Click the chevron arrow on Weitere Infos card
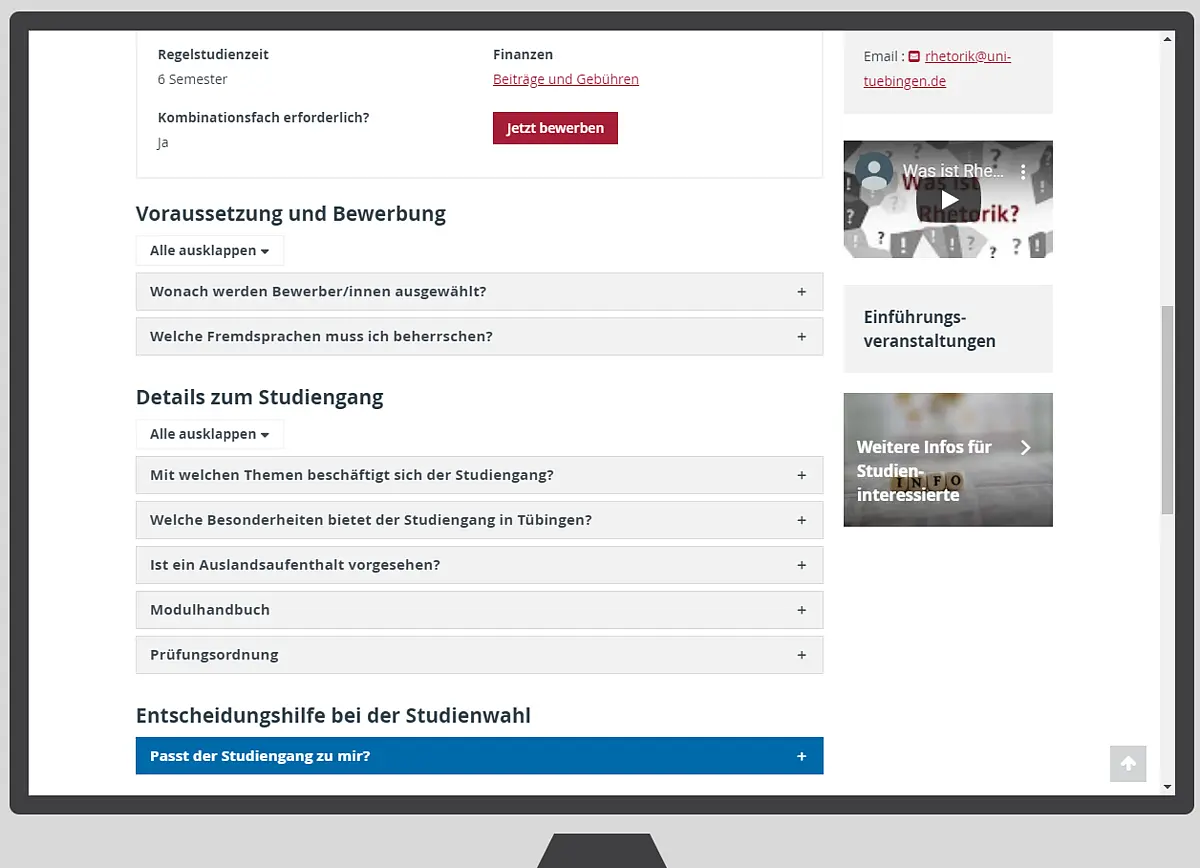 [1025, 447]
